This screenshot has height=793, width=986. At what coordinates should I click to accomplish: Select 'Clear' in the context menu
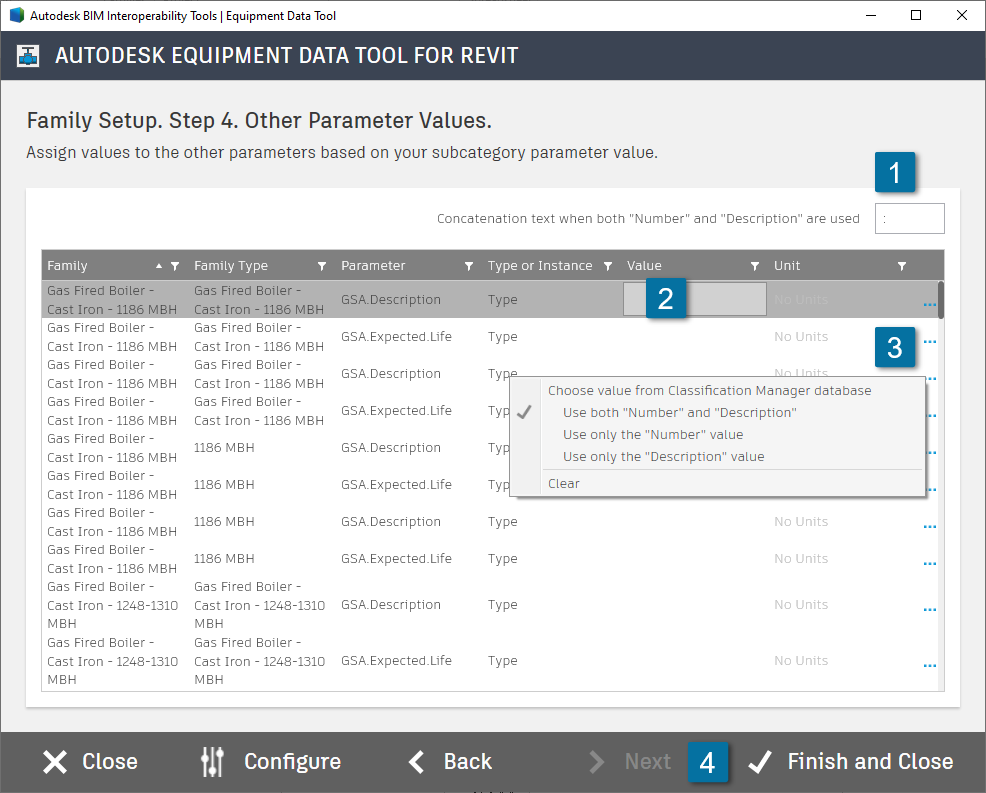pyautogui.click(x=563, y=483)
